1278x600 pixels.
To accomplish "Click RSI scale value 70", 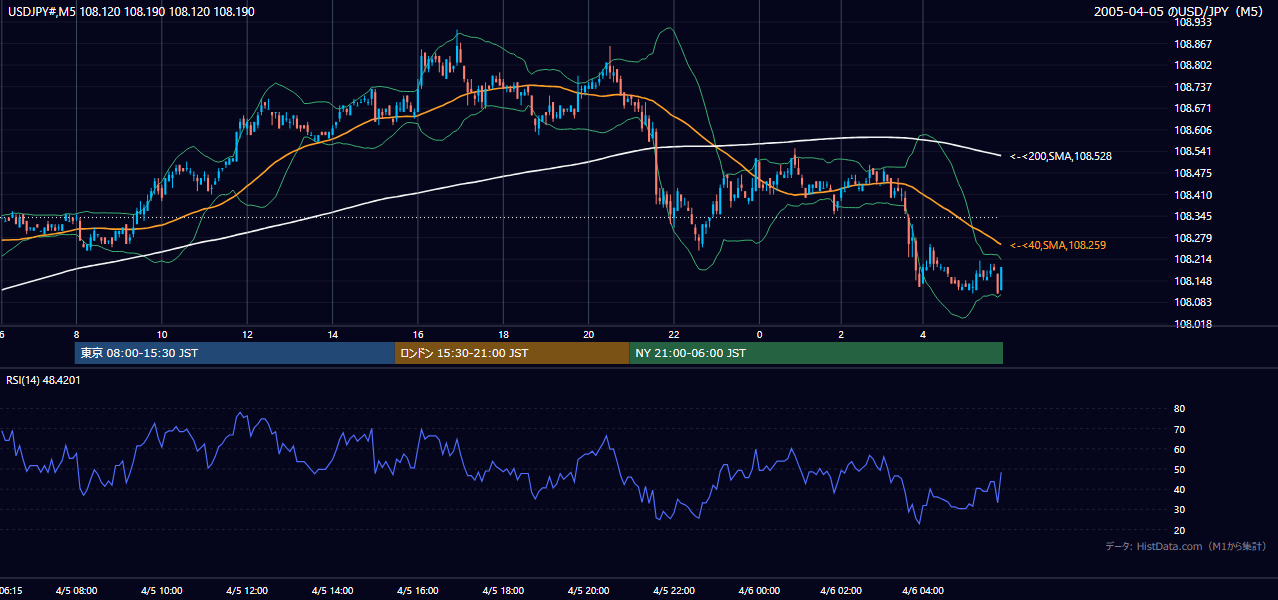I will [x=1179, y=429].
